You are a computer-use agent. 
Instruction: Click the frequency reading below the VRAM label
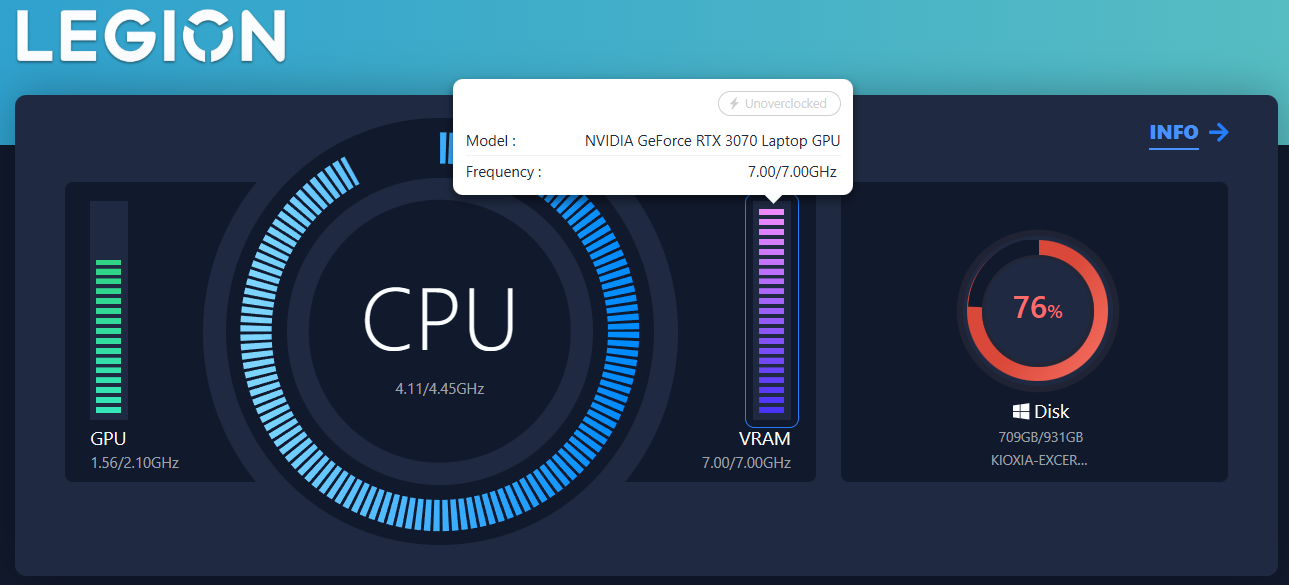pyautogui.click(x=746, y=462)
